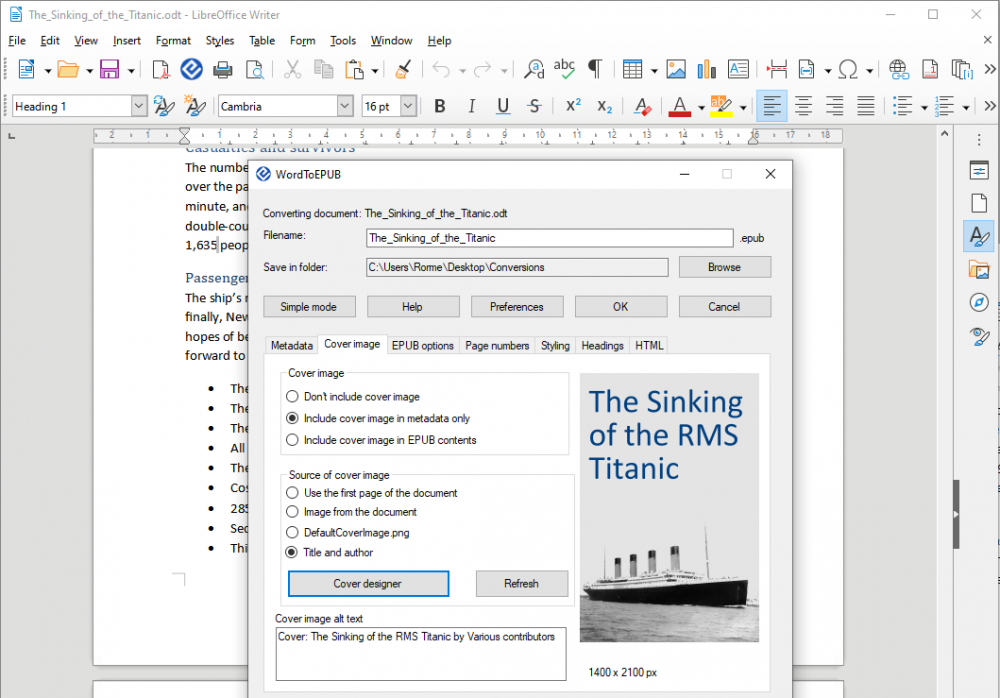Screen dimensions: 1000x698
Task: Expand the Cambria font name dropdown
Action: point(344,106)
